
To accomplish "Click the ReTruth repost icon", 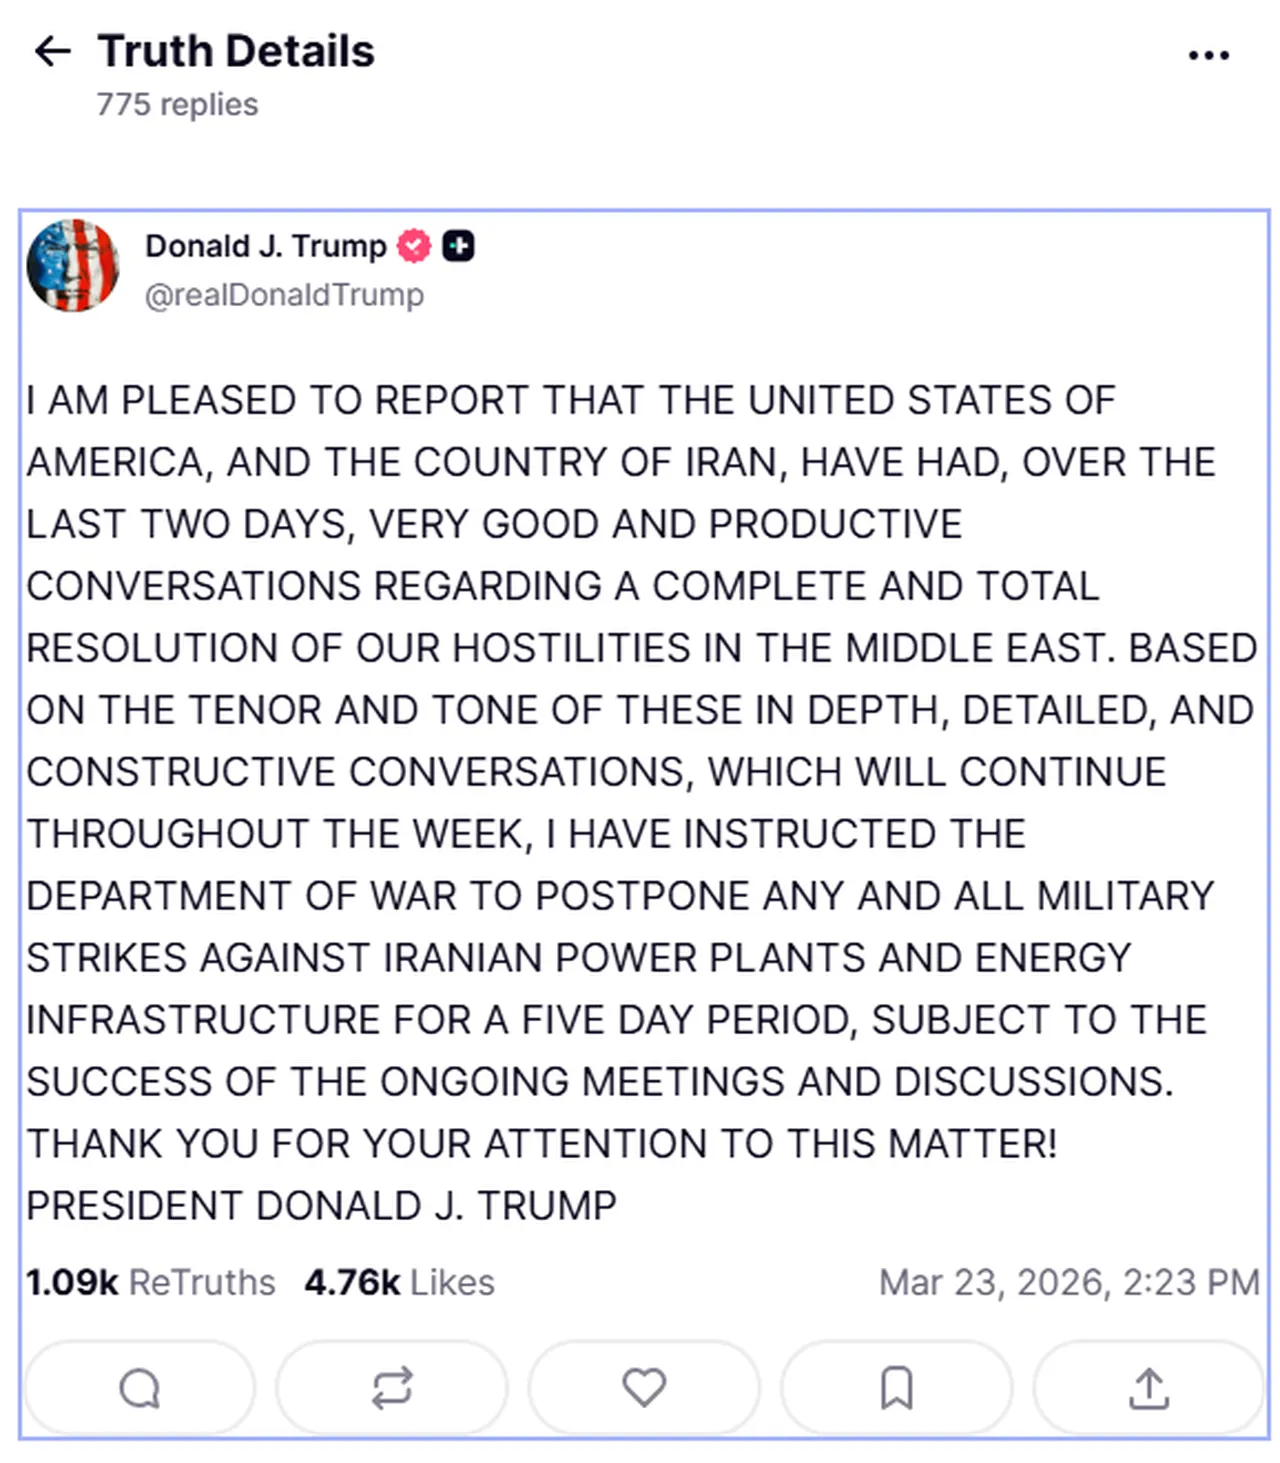I will click(391, 1387).
